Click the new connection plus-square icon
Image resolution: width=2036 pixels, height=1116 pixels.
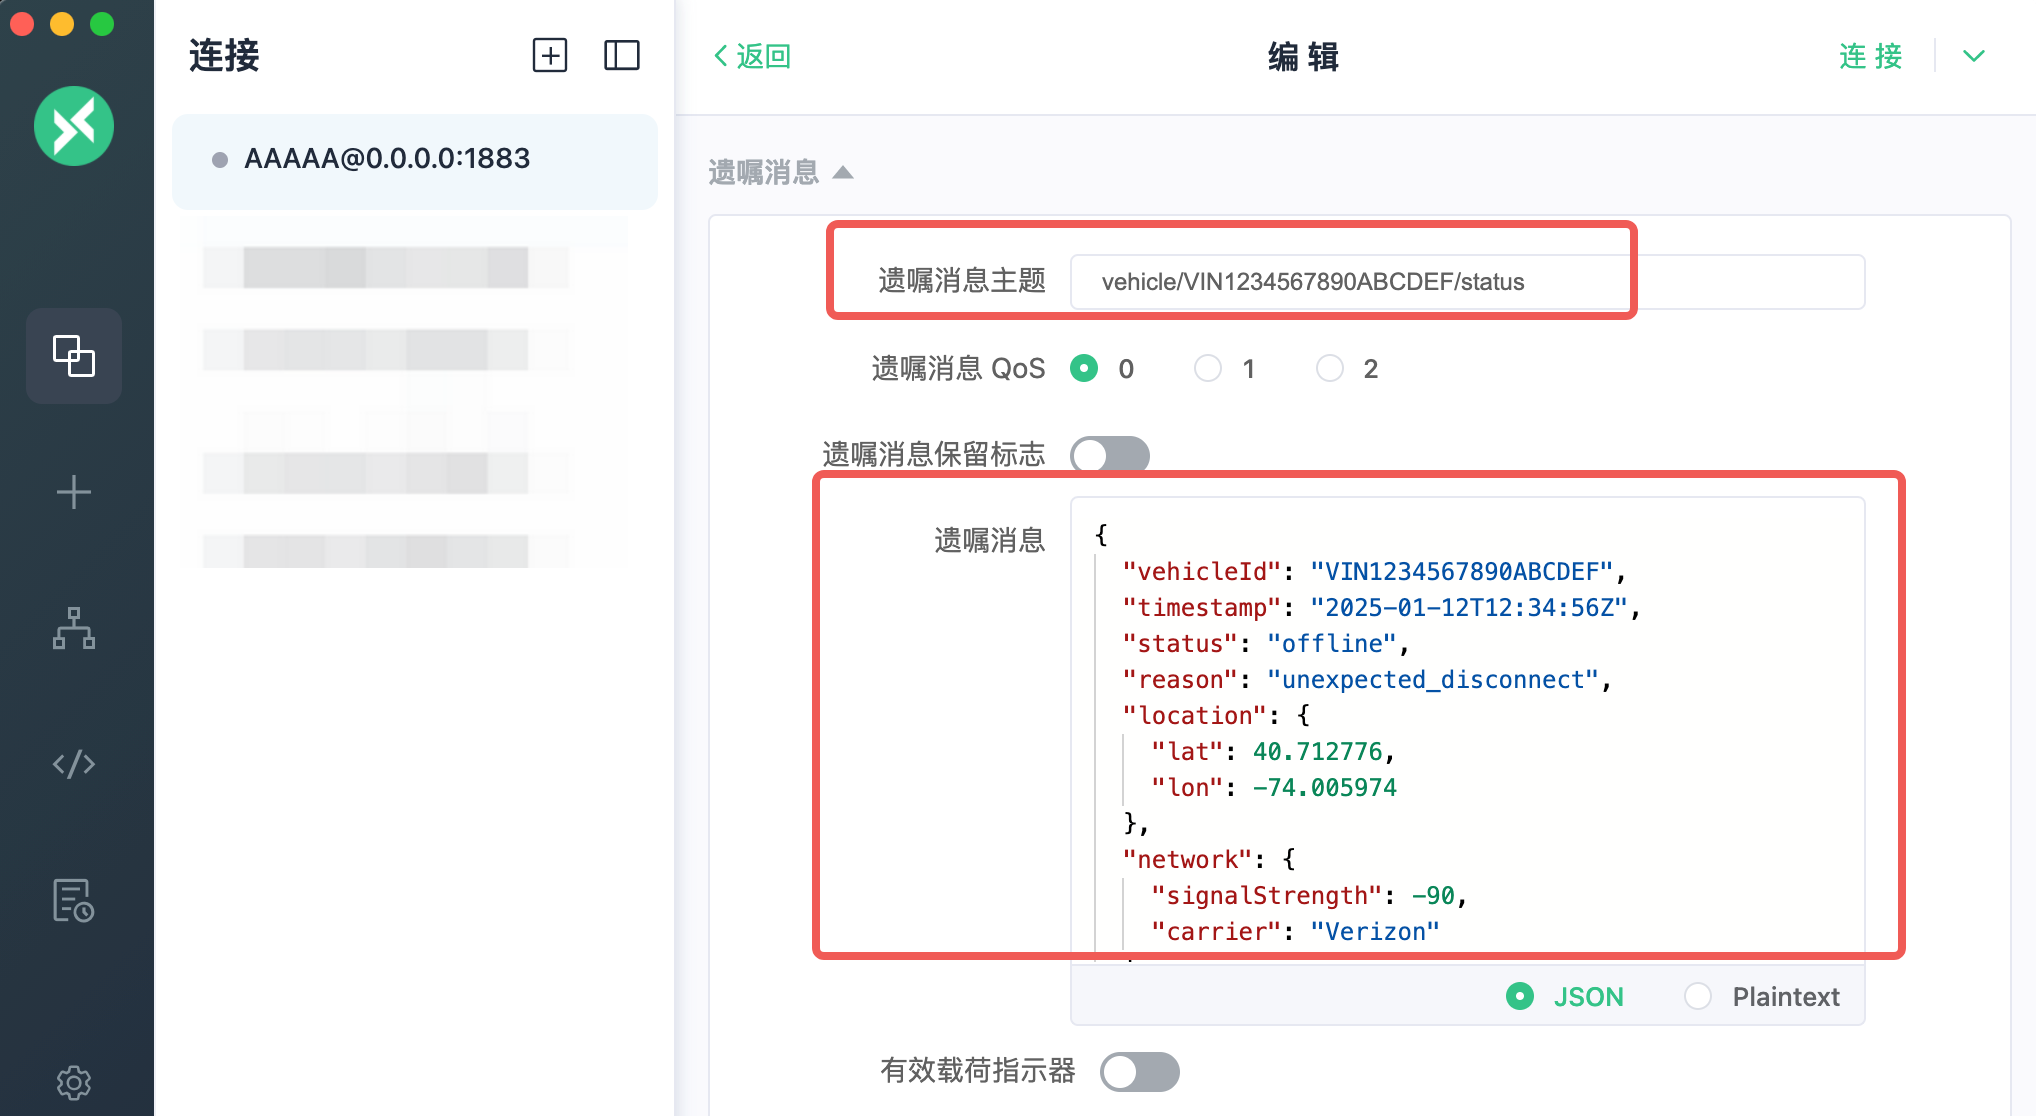[x=550, y=55]
